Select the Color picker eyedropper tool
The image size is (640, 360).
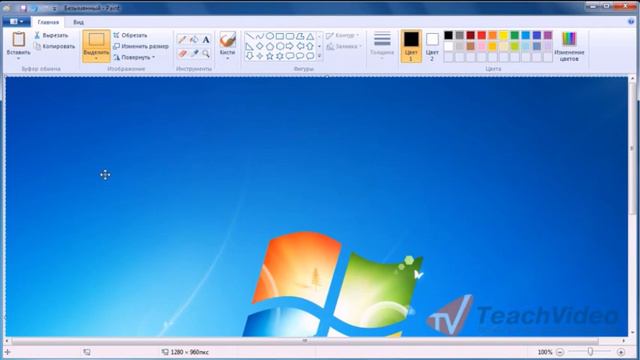(194, 53)
